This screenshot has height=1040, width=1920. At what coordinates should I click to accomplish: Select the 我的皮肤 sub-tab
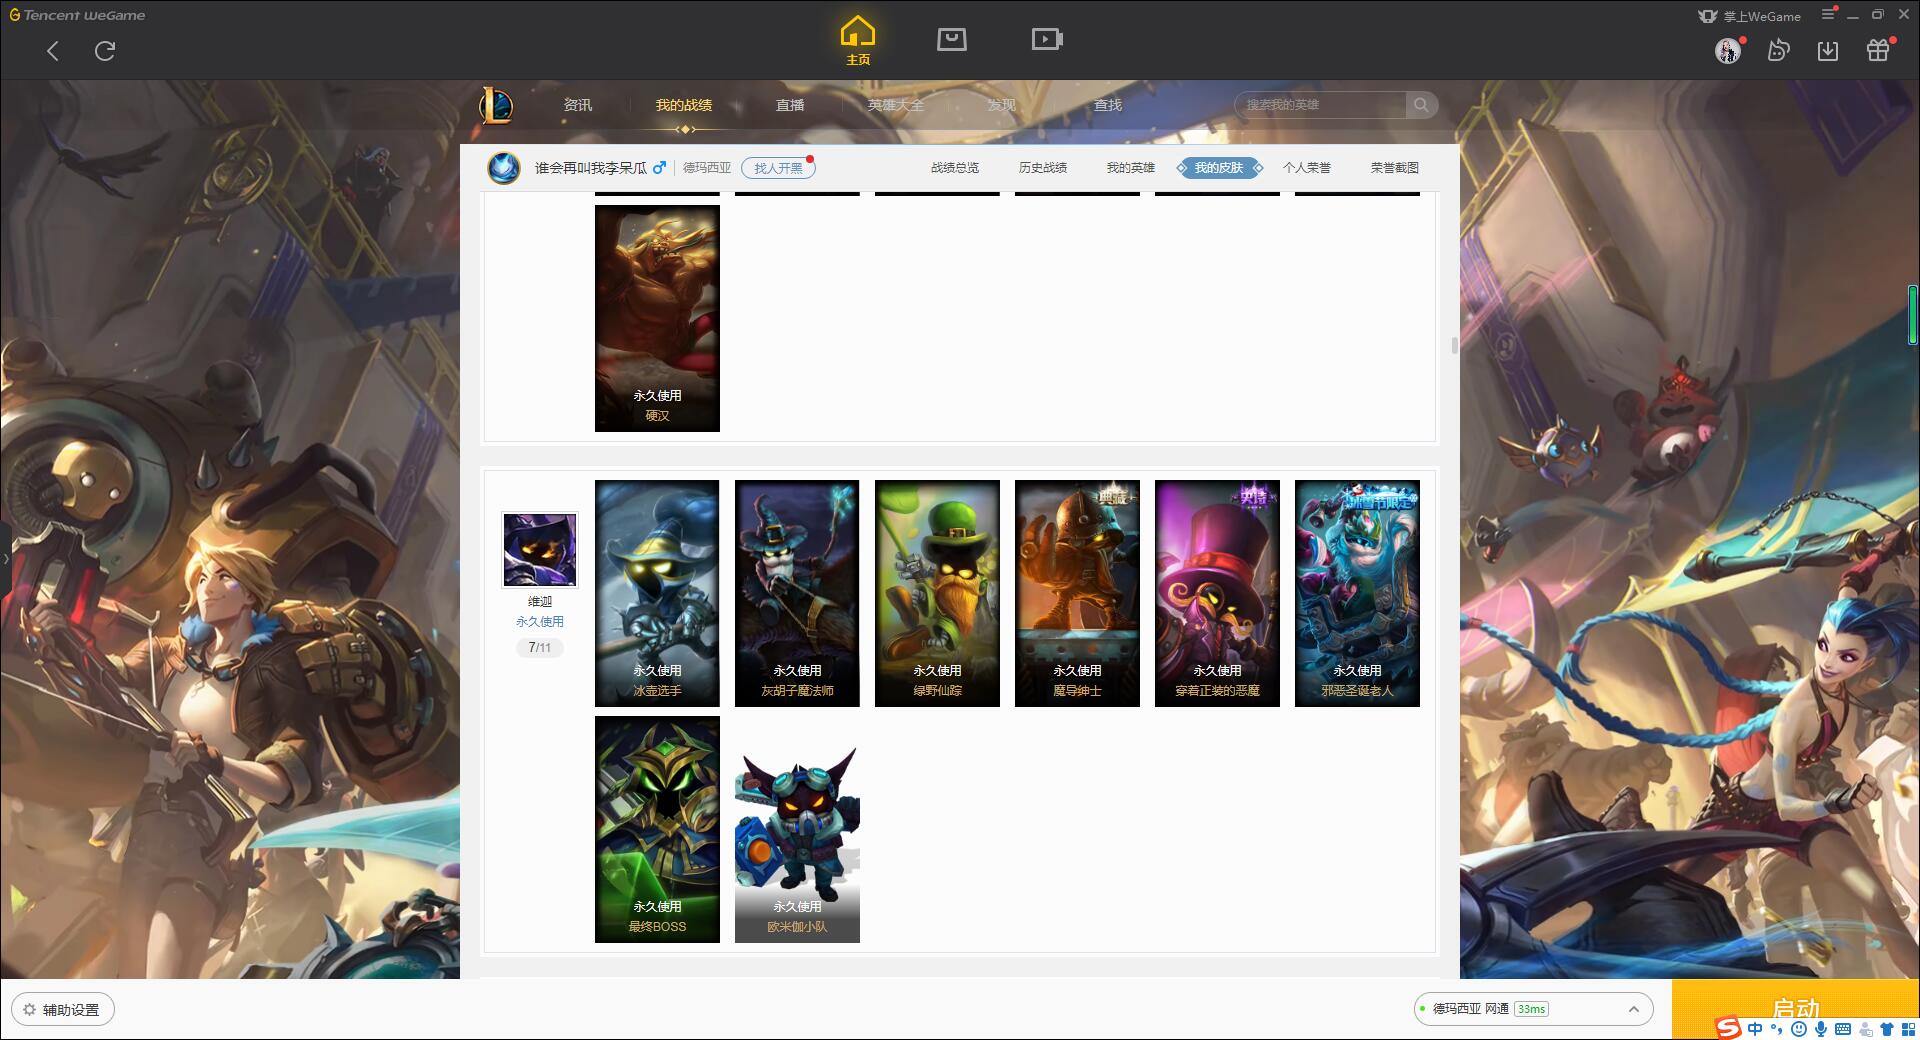[x=1219, y=168]
